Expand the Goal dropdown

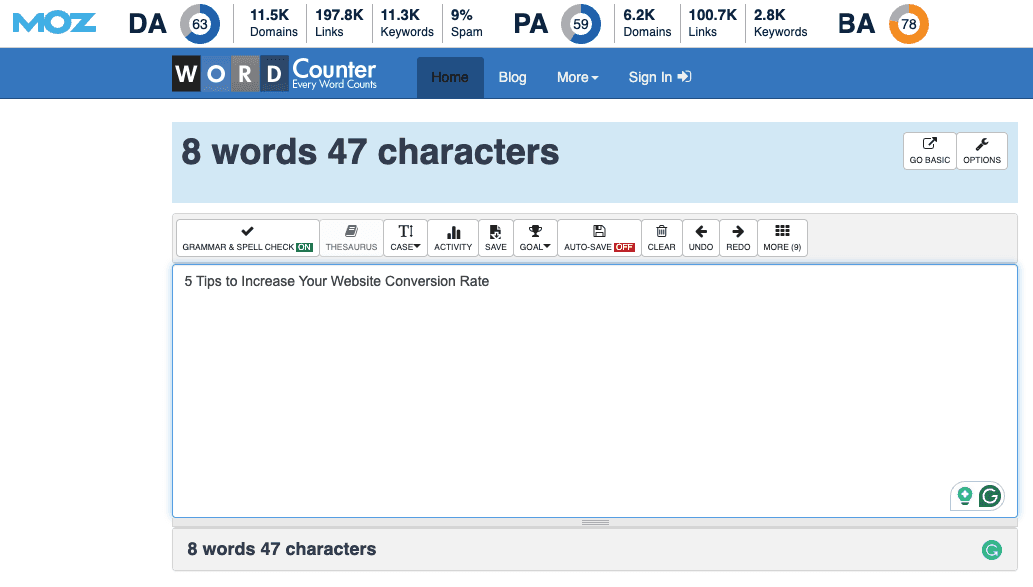pos(534,237)
